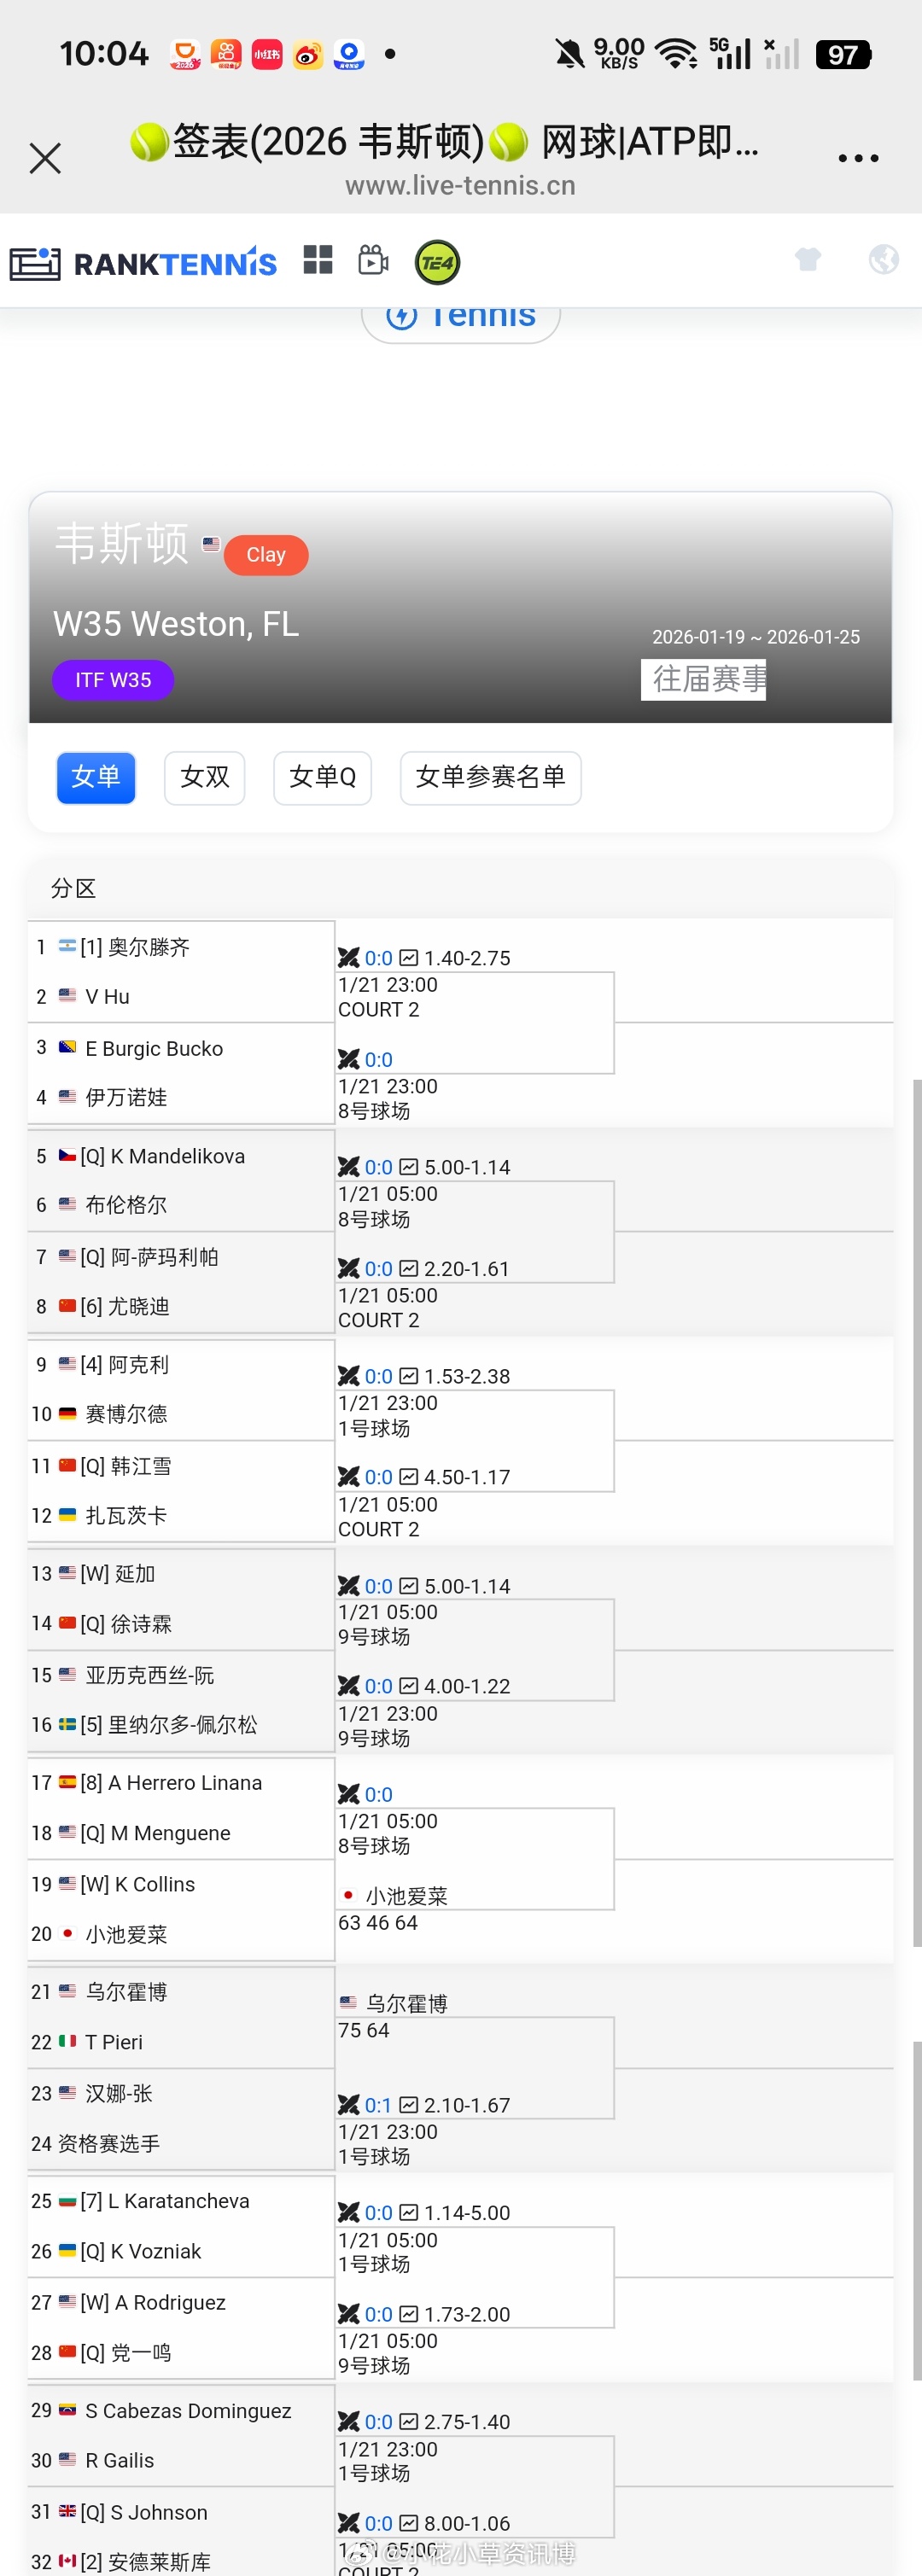
Task: Open the three-dot more options menu
Action: tap(858, 156)
